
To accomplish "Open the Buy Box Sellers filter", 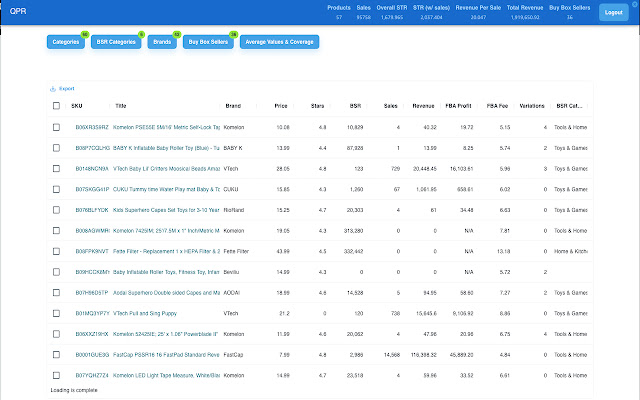I will coord(209,42).
